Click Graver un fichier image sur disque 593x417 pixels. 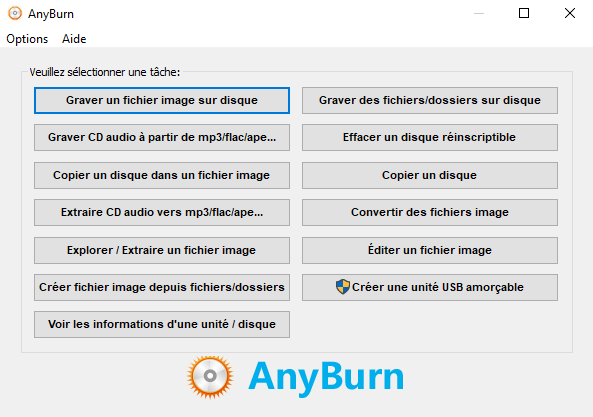tap(162, 101)
